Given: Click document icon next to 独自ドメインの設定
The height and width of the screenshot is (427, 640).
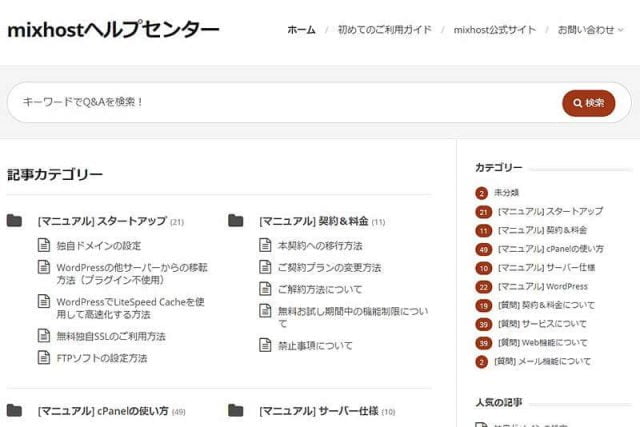Looking at the screenshot, I should (x=44, y=245).
